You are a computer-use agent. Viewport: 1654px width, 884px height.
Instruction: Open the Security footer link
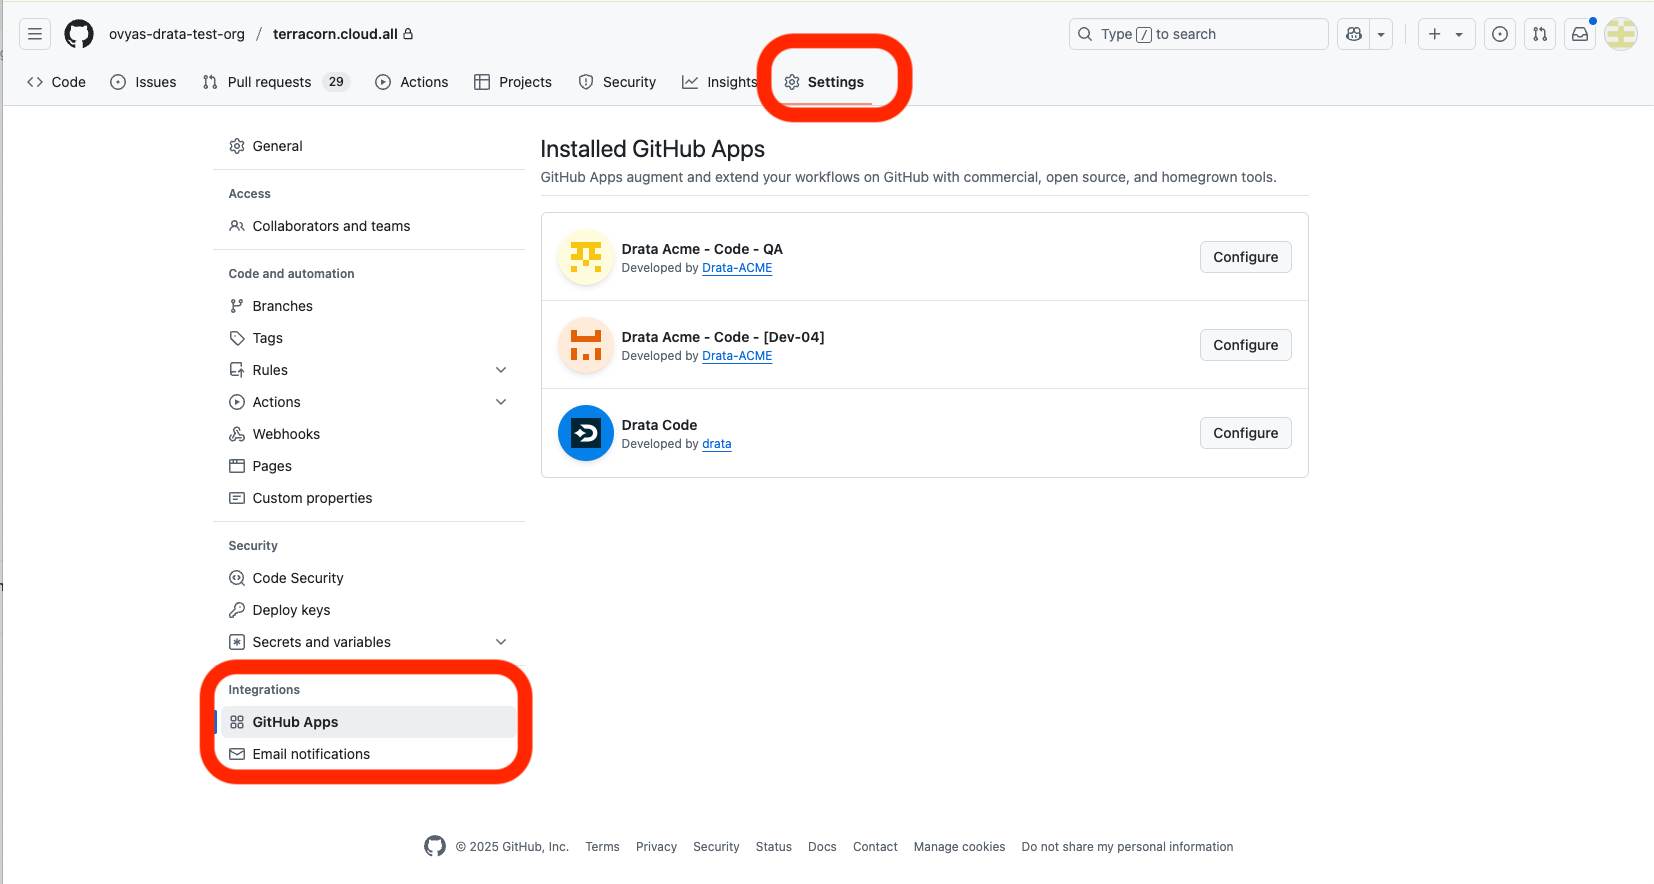point(717,847)
